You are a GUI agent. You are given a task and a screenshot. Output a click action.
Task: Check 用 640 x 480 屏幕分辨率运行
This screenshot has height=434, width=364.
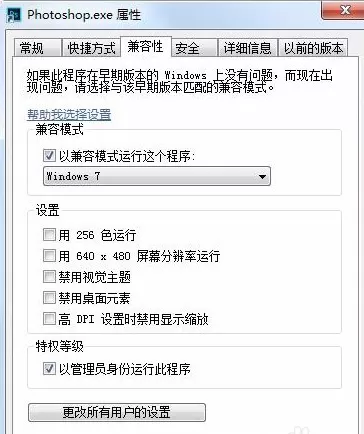pos(49,256)
